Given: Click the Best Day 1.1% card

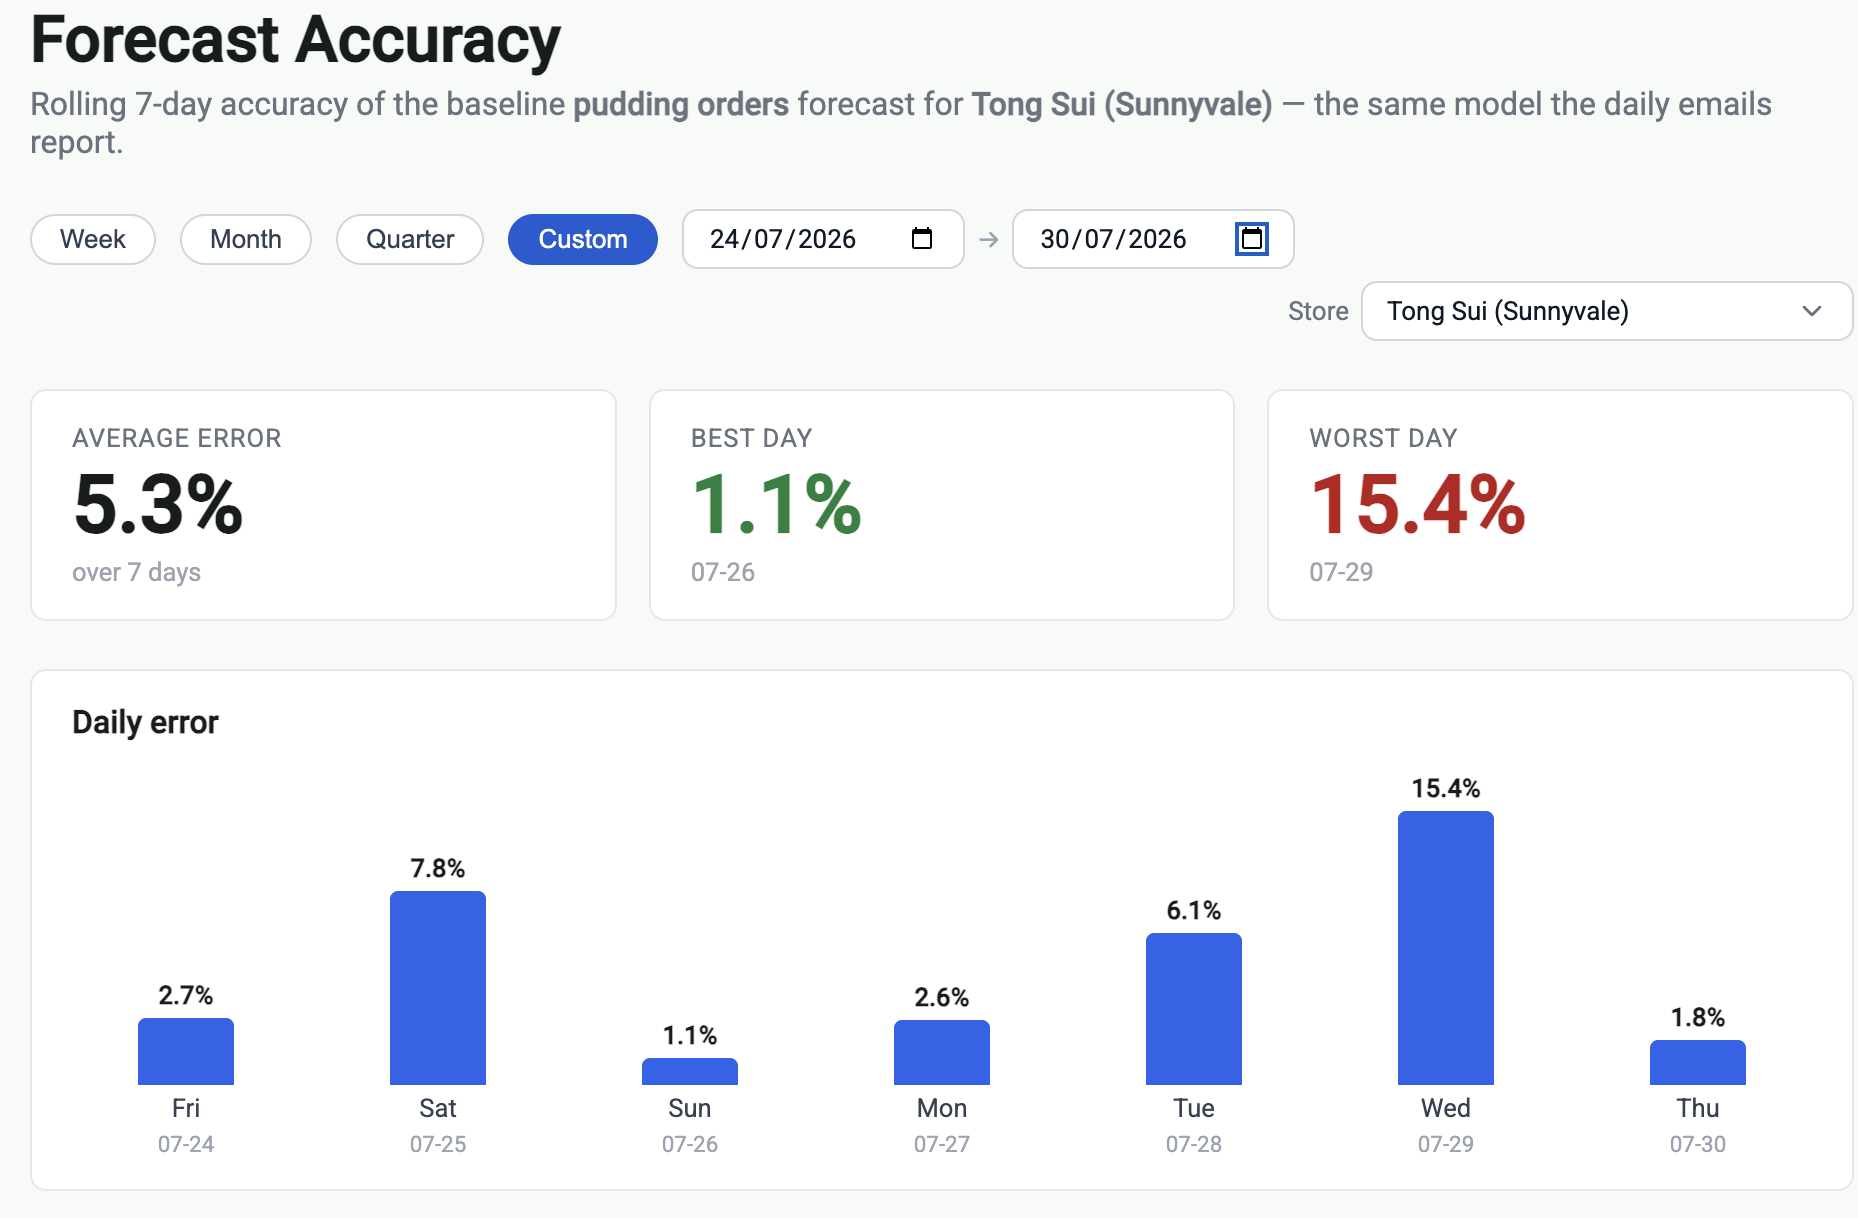Looking at the screenshot, I should (942, 505).
